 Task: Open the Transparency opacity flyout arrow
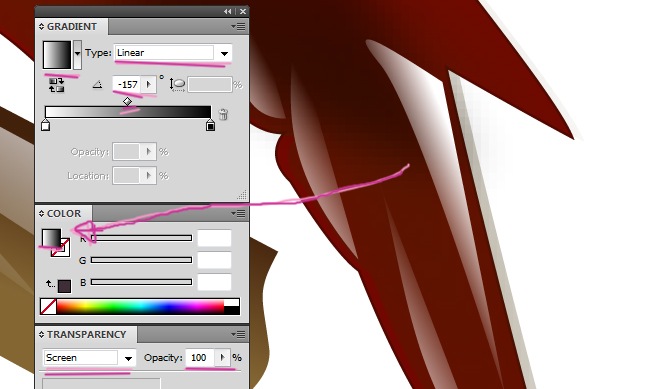pos(222,357)
